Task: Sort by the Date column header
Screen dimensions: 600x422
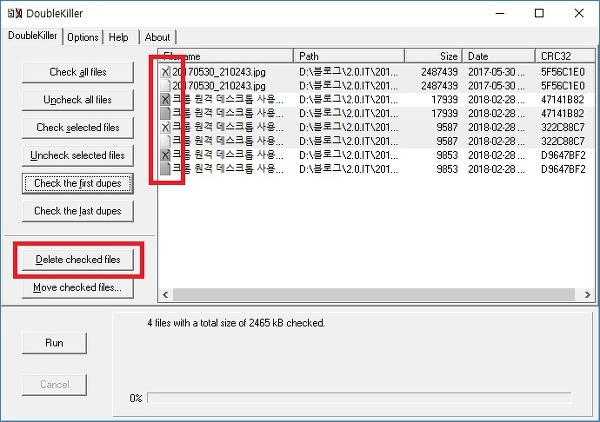Action: [x=499, y=56]
